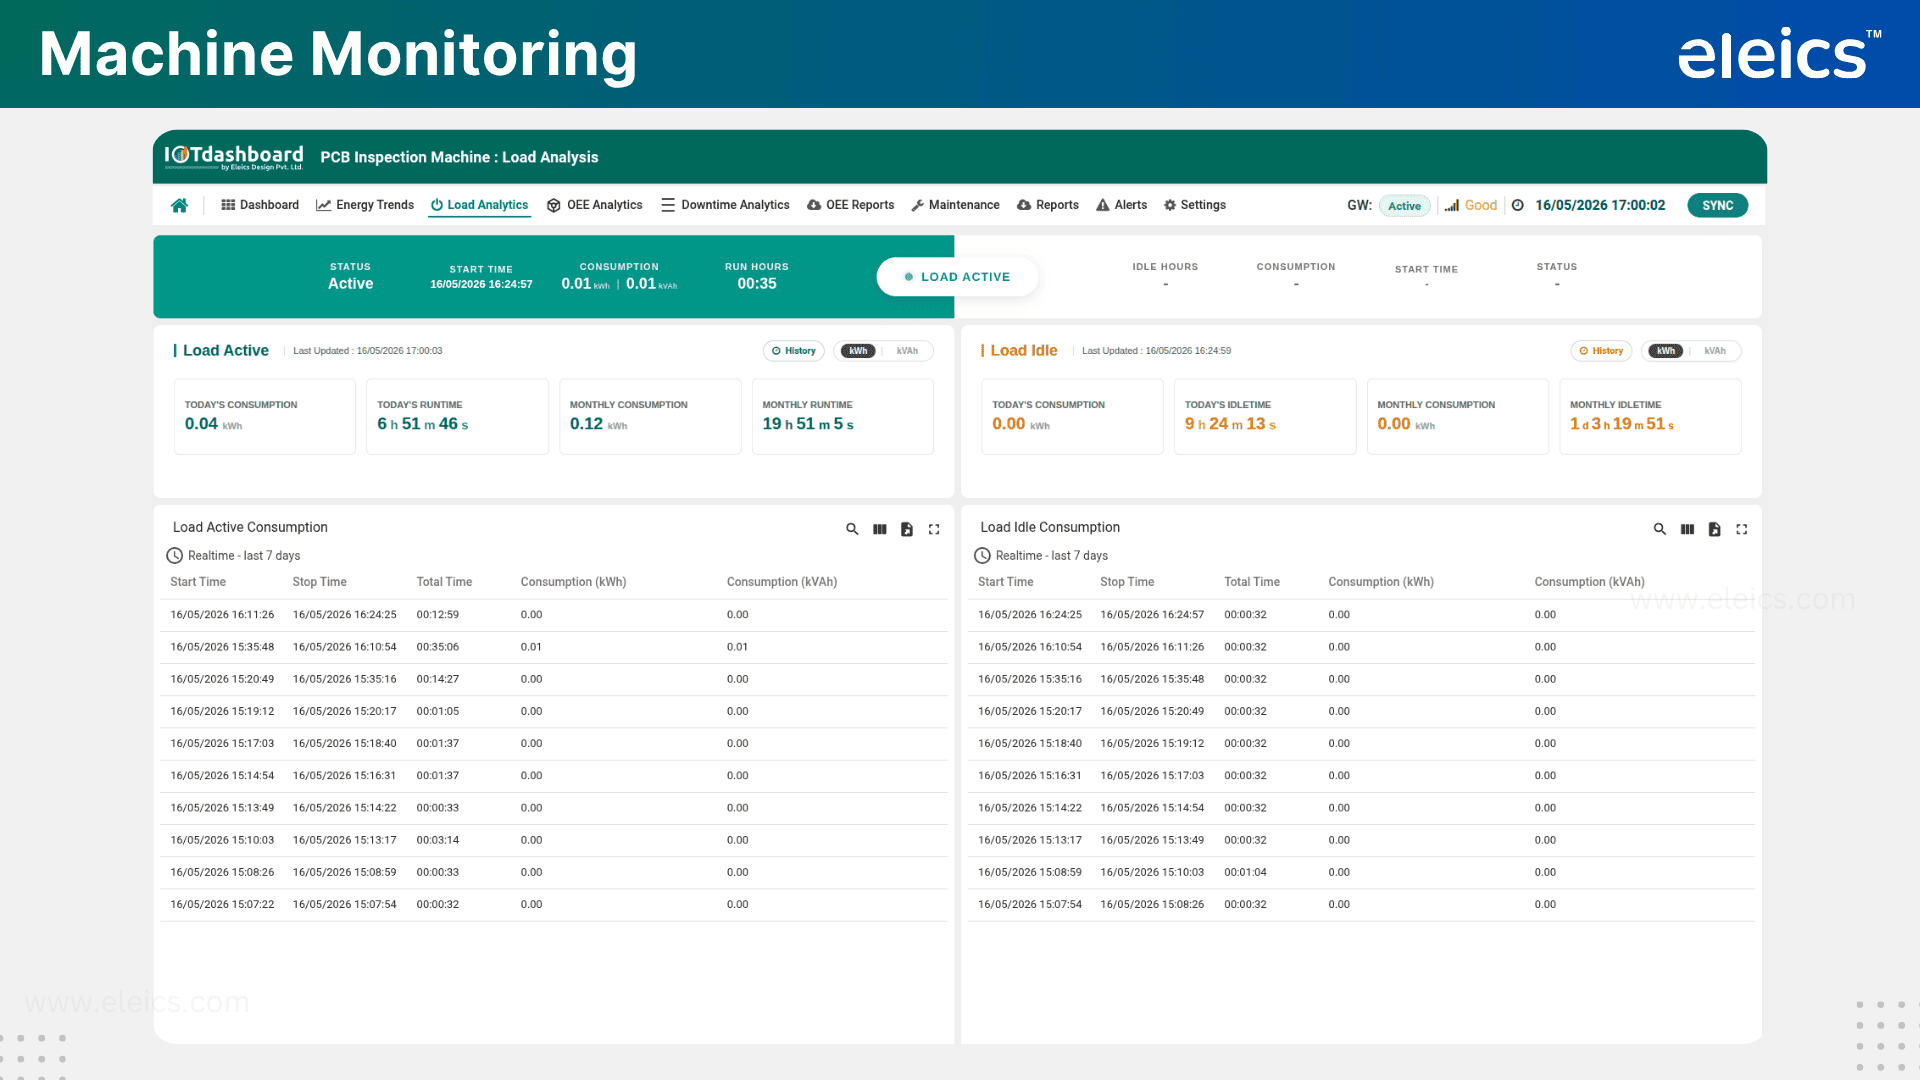View Alerts page
1920x1080 pixels.
(x=1122, y=205)
